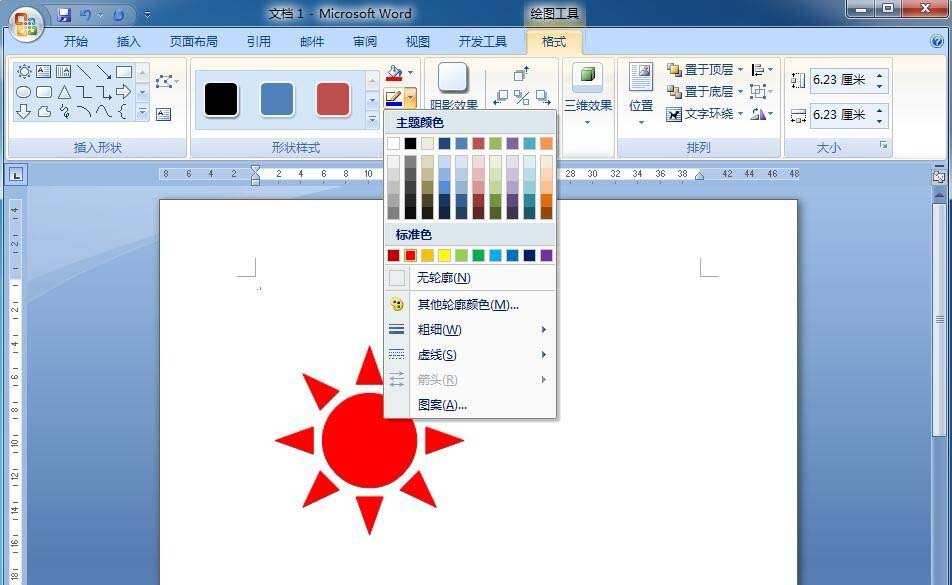Toggle shadow on or off
952x585 pixels.
point(522,97)
